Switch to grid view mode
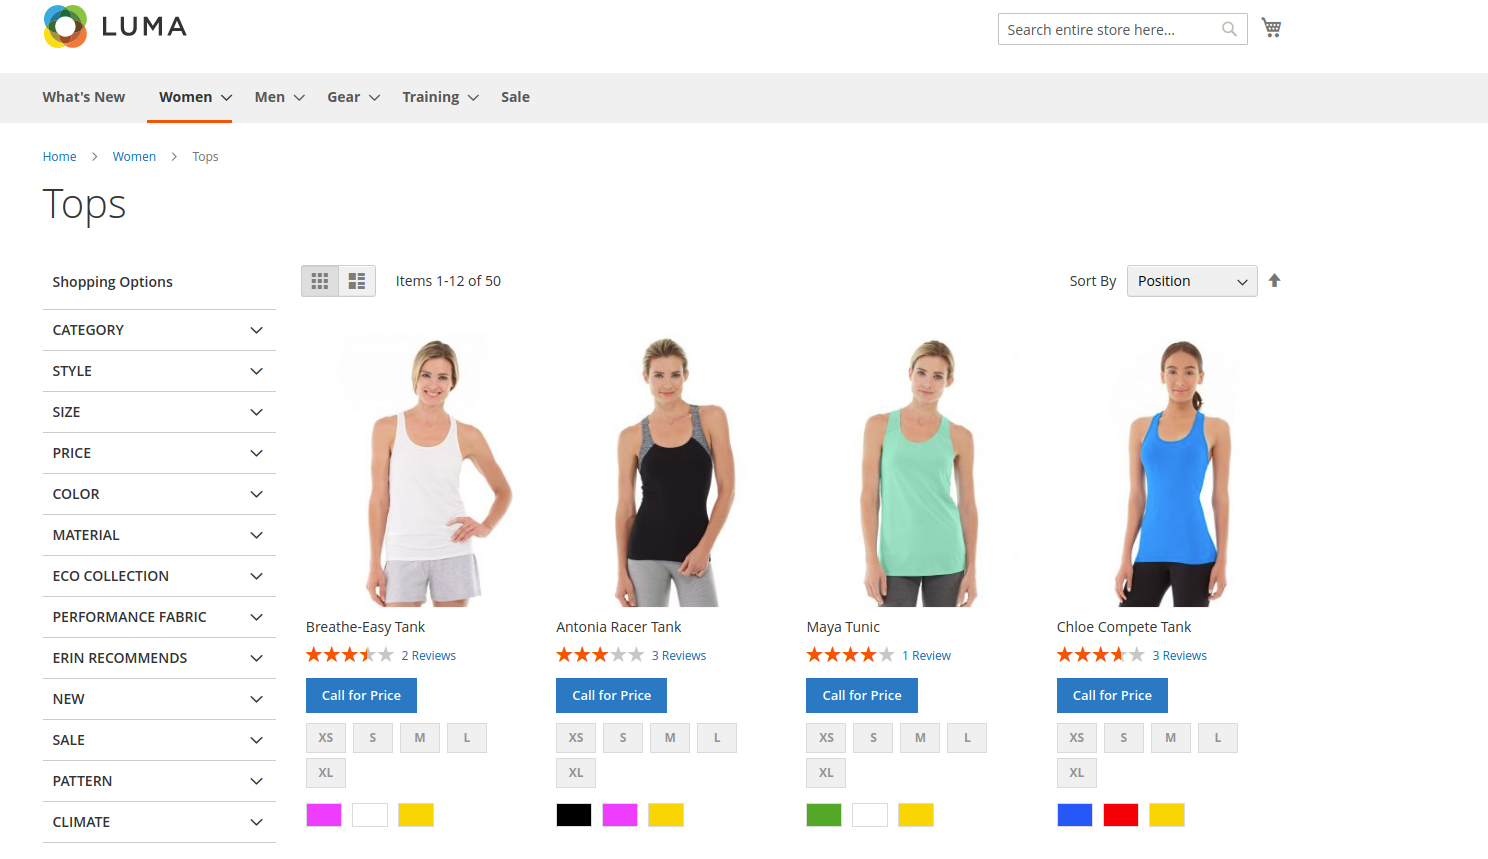 pos(320,281)
